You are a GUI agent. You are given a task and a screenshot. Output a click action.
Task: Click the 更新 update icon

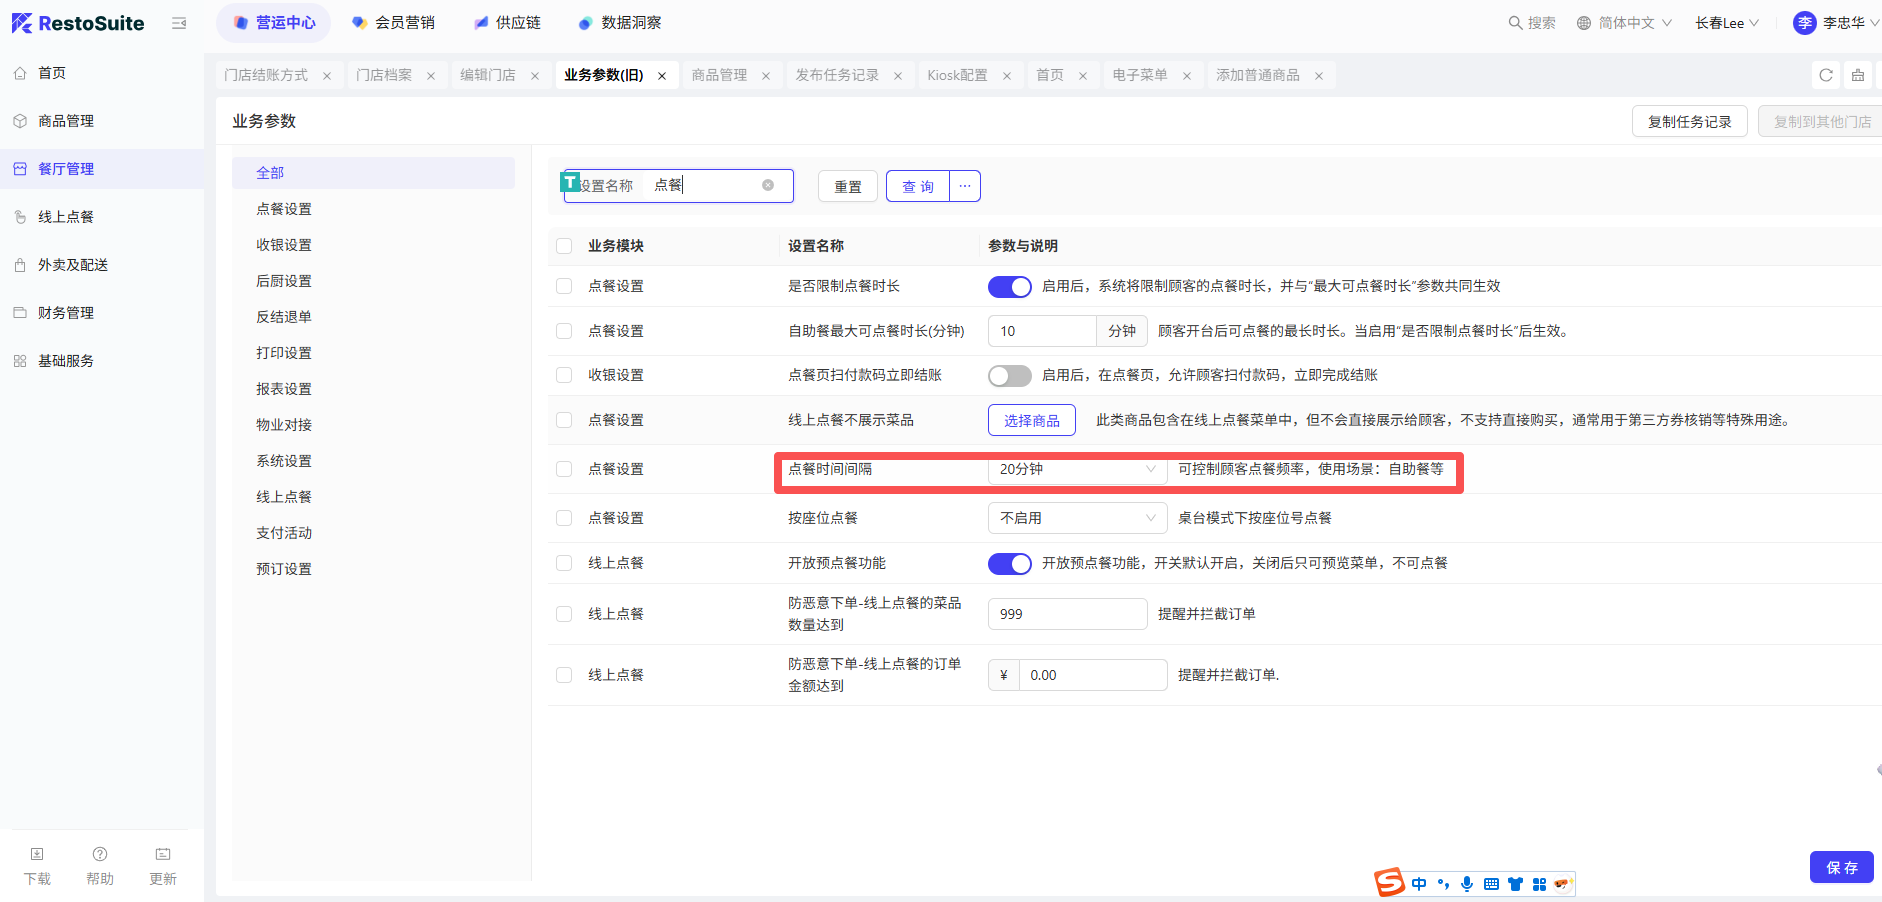[163, 854]
